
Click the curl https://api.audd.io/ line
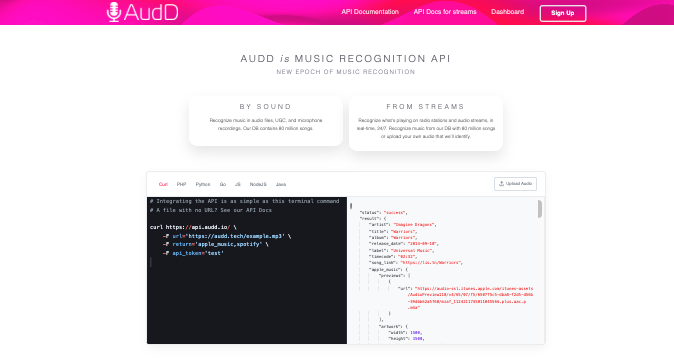pos(193,227)
